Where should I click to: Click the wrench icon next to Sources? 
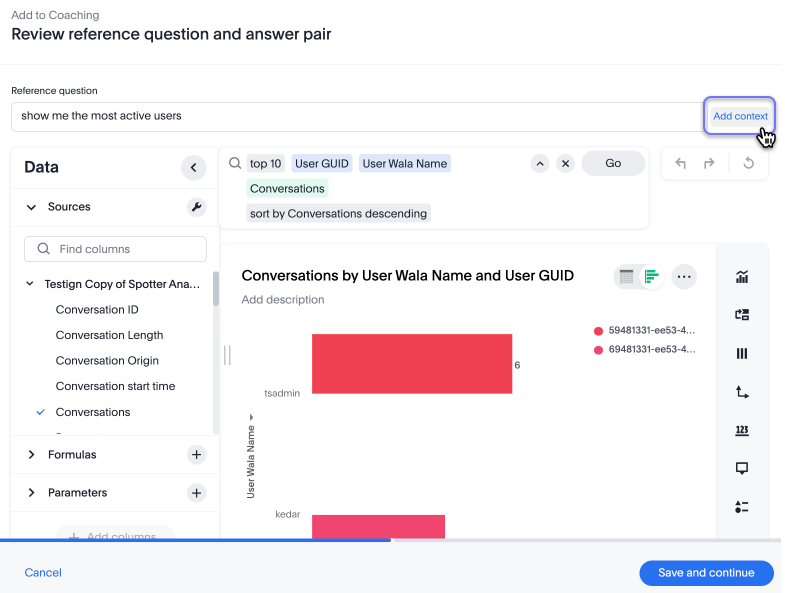[x=196, y=207]
